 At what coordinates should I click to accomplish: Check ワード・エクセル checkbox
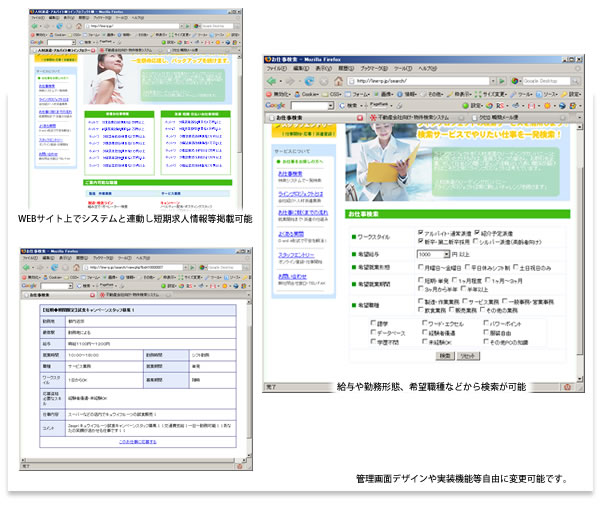424,323
